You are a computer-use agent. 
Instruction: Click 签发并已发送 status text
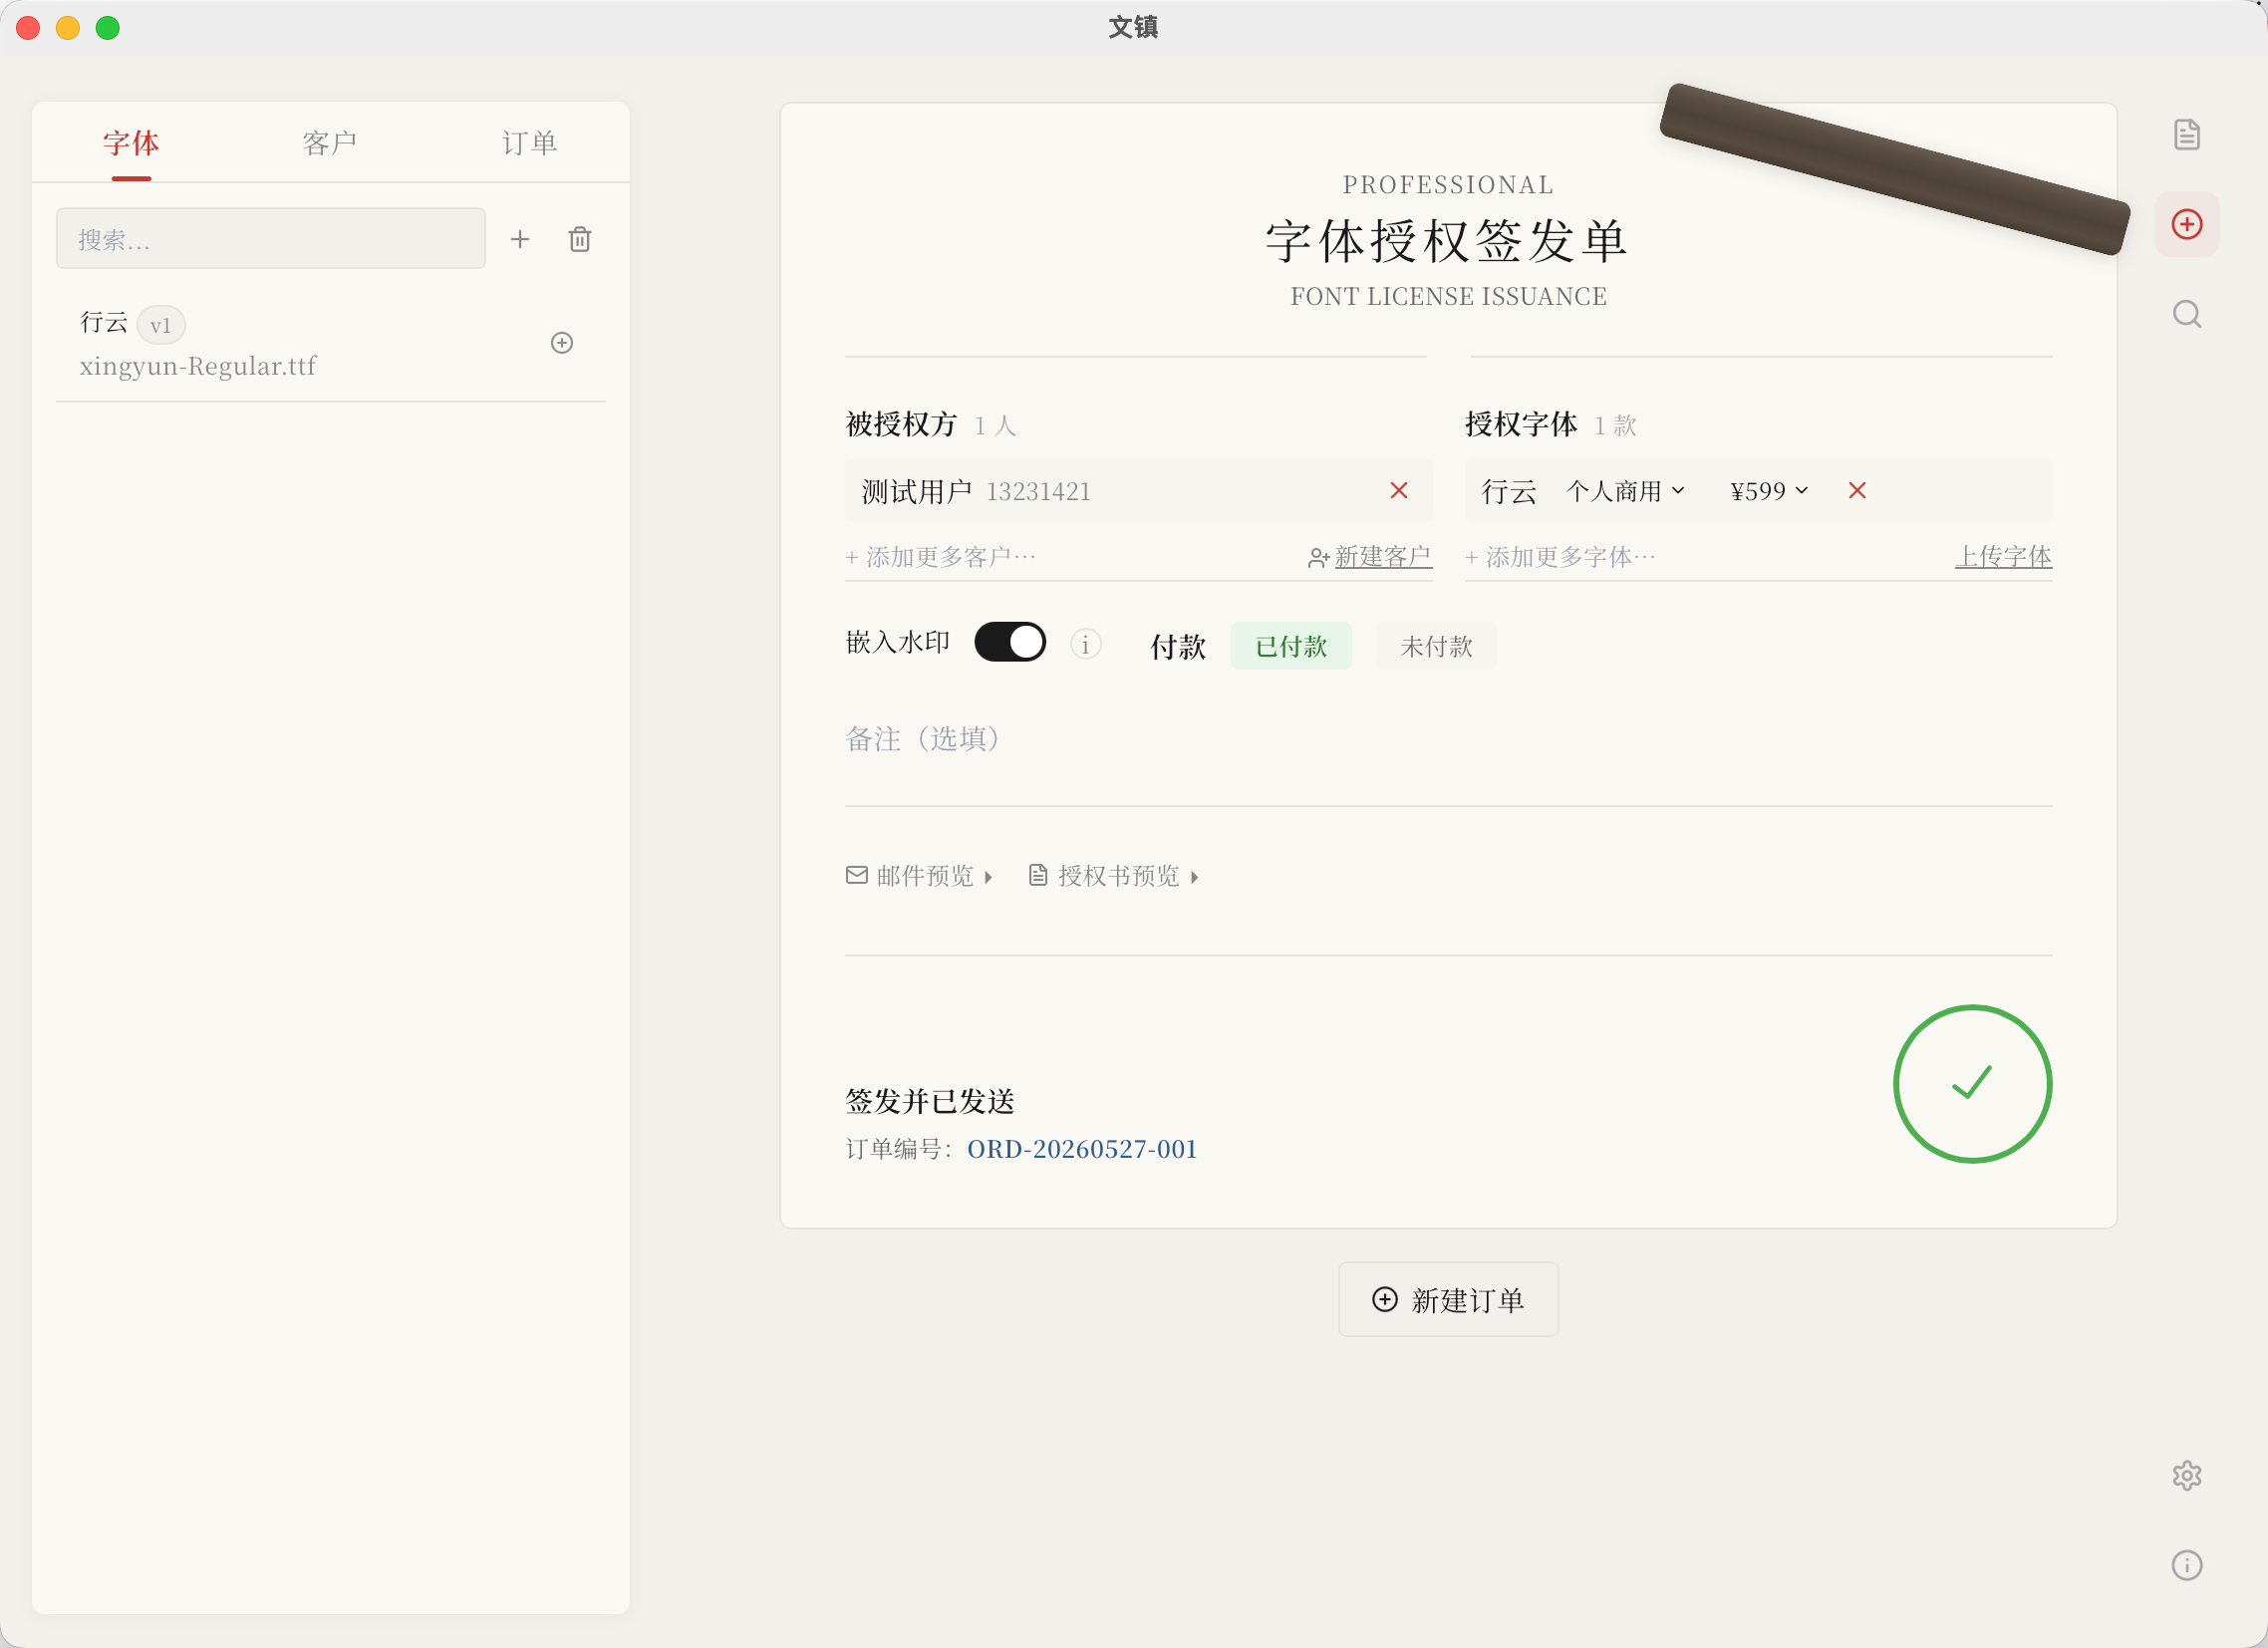pyautogui.click(x=930, y=1101)
